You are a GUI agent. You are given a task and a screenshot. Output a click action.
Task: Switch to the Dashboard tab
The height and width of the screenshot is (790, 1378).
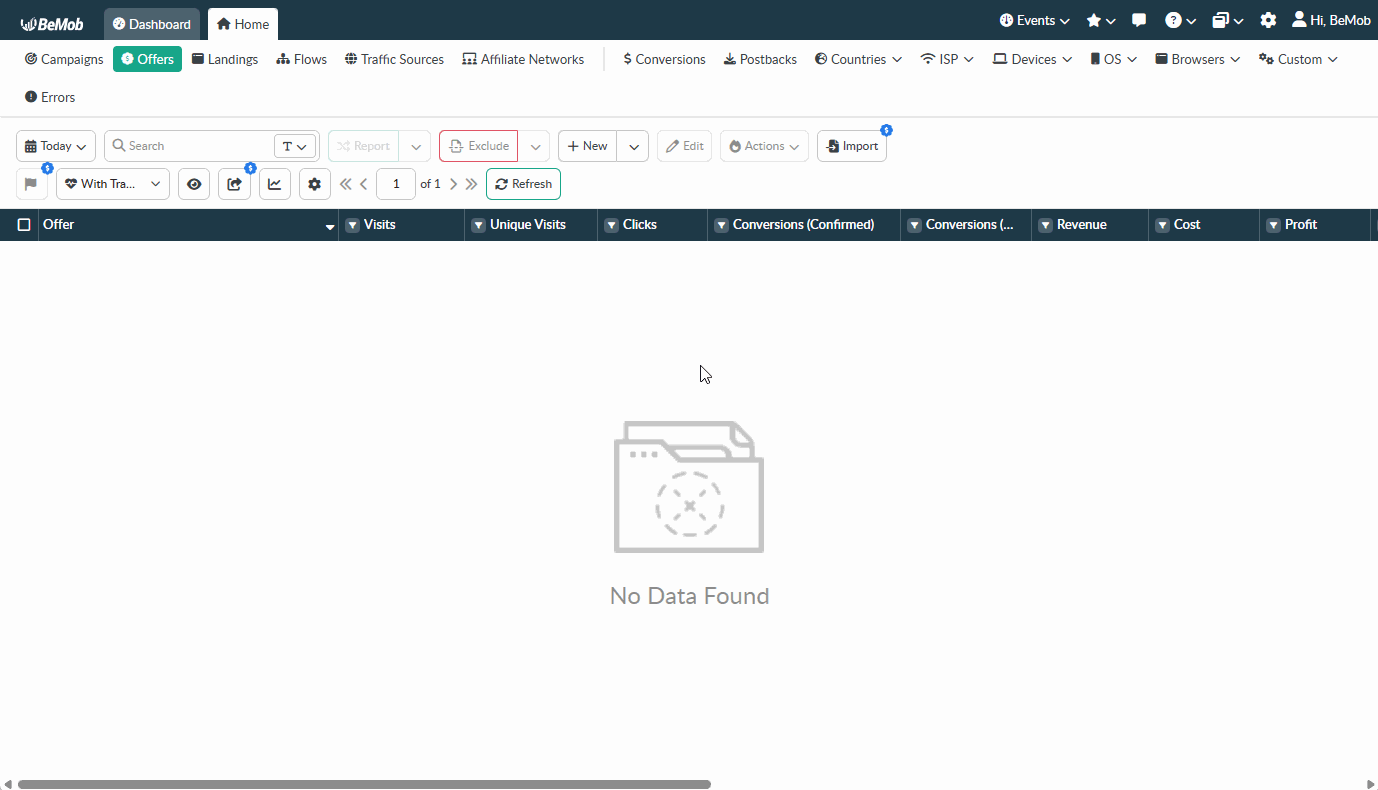tap(152, 24)
